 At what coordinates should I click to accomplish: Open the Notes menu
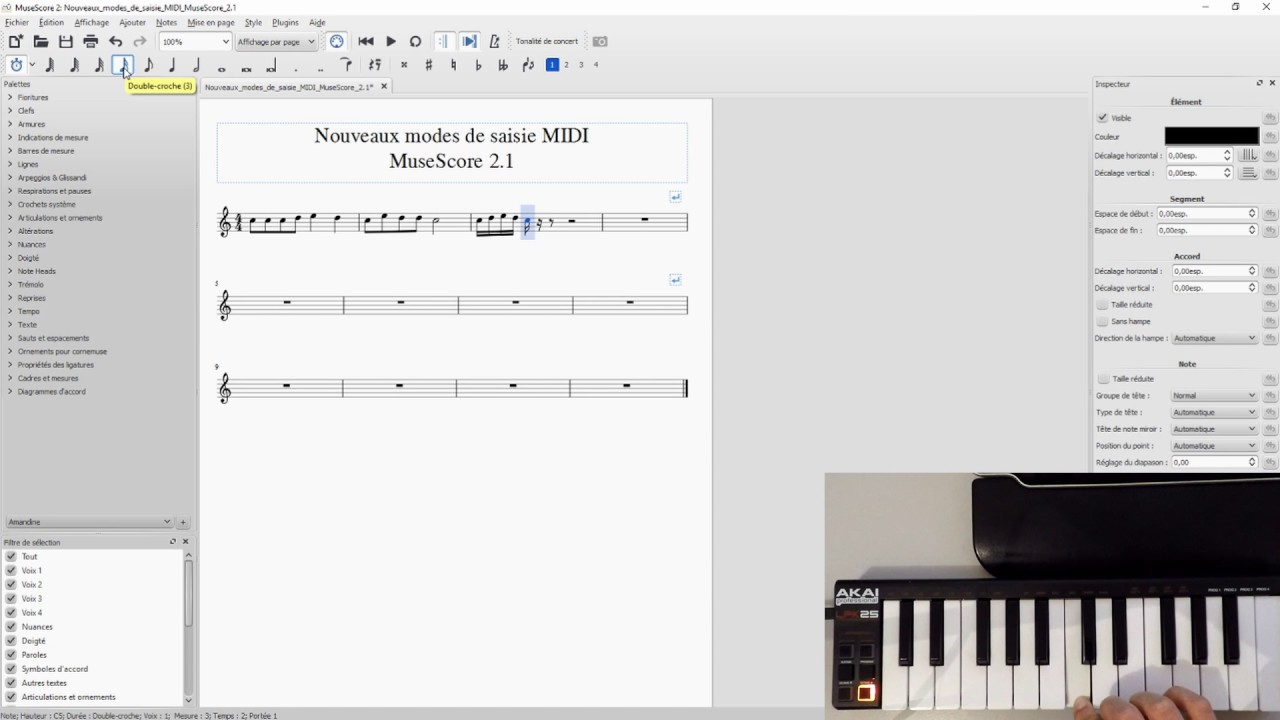pos(166,22)
